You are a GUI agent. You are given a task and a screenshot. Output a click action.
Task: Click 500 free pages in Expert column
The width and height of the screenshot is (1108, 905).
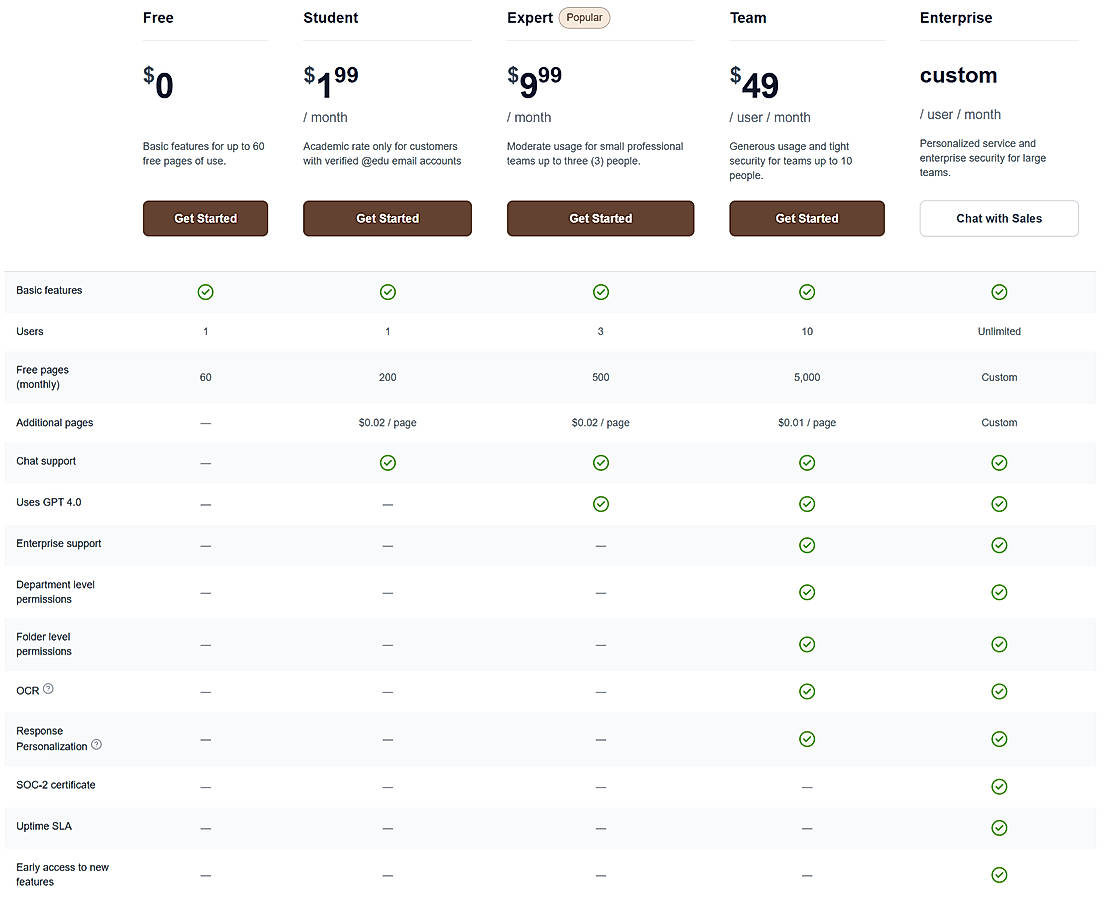tap(601, 377)
